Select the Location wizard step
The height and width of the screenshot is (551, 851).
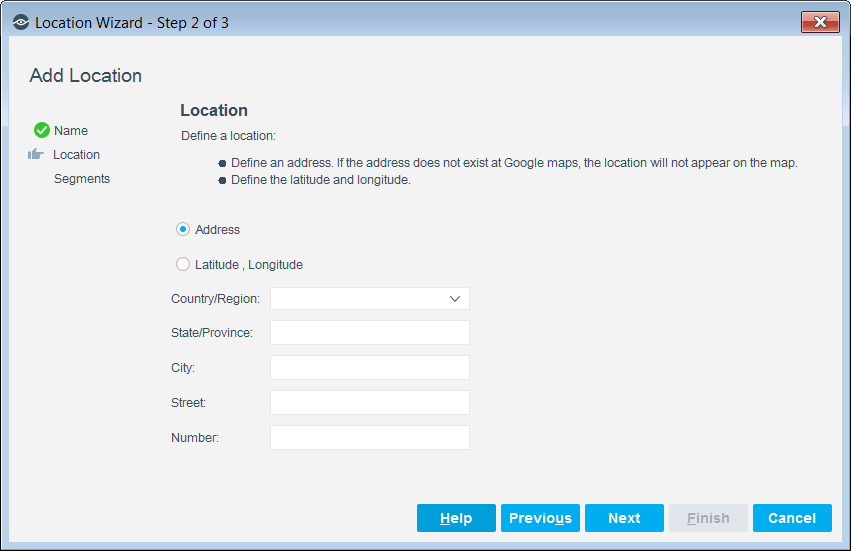pyautogui.click(x=77, y=155)
